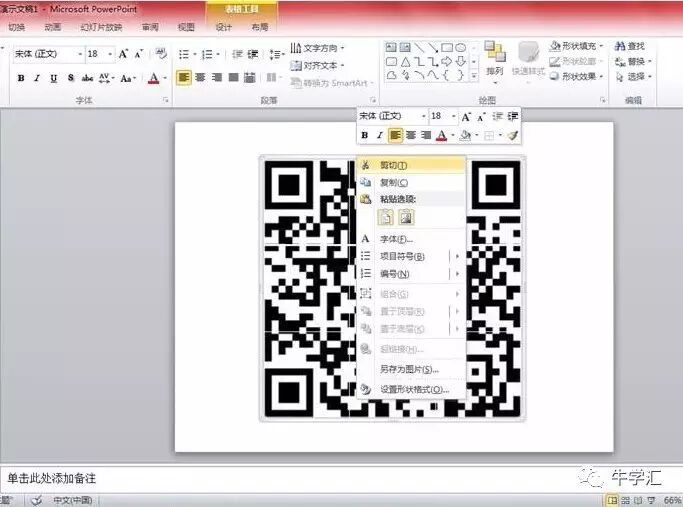Image resolution: width=683 pixels, height=507 pixels.
Task: Select the down arrow shape in gallery
Action: click(x=461, y=61)
